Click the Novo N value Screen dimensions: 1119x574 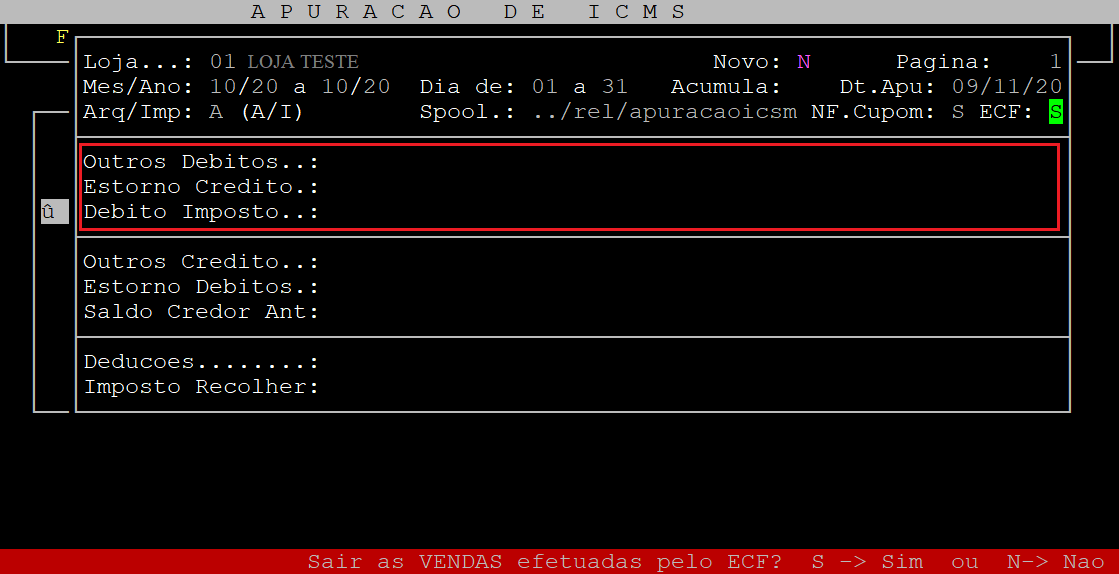click(804, 62)
